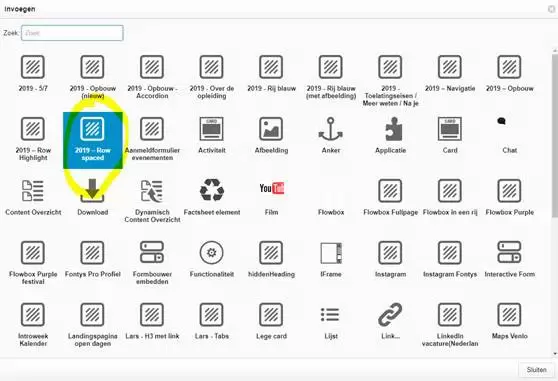
Task: Click the Sluiten button
Action: tap(536, 370)
